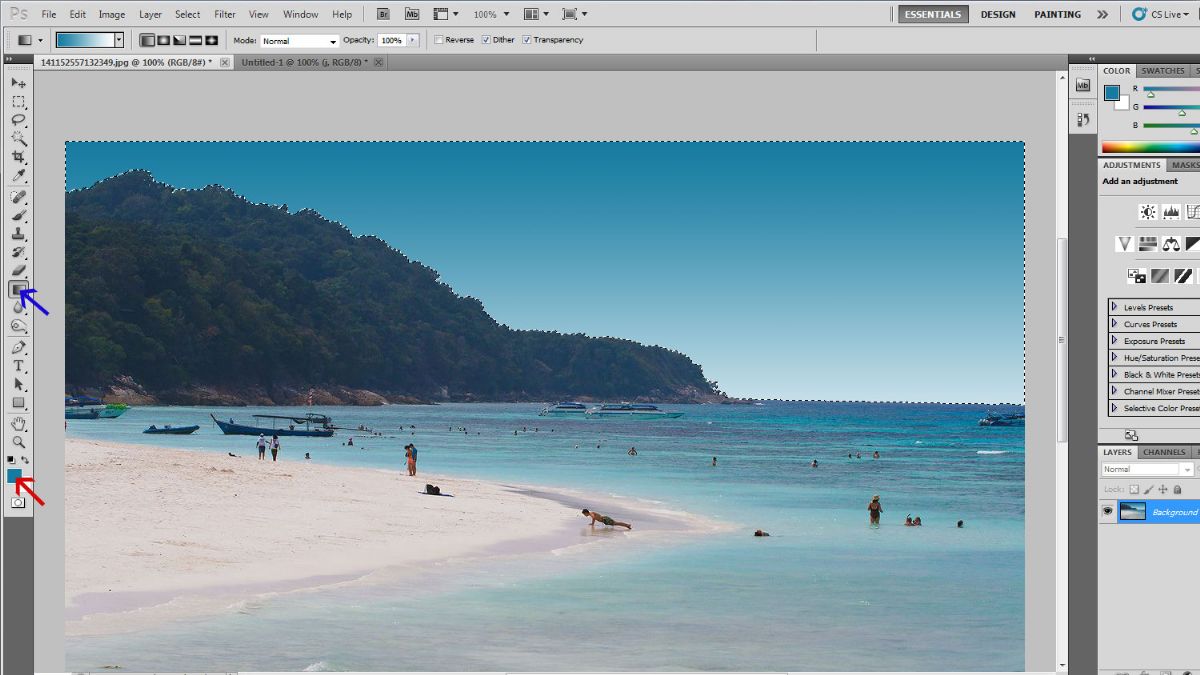This screenshot has width=1200, height=675.
Task: Hide the Background layer with eye icon
Action: pyautogui.click(x=1107, y=511)
